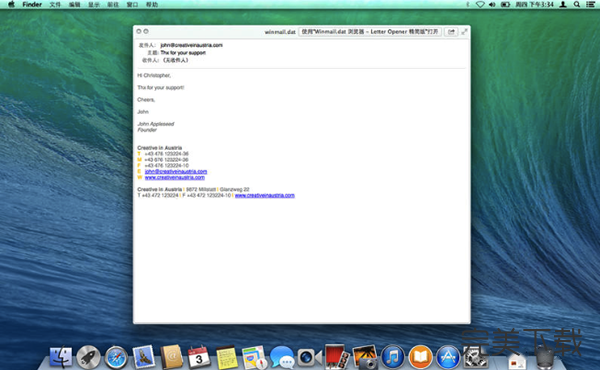The width and height of the screenshot is (600, 370).
Task: Launch iTunes music note icon
Action: pos(393,357)
